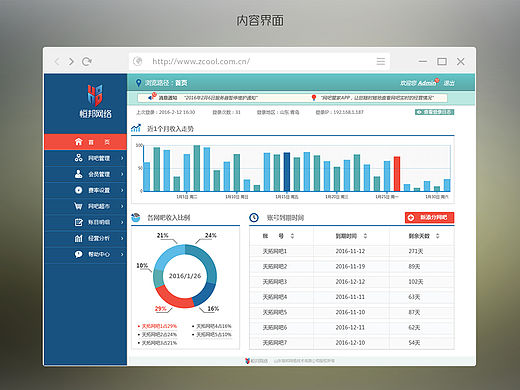Expand the 网吧管理 chevron
This screenshot has height=390, width=520.
pos(122,158)
